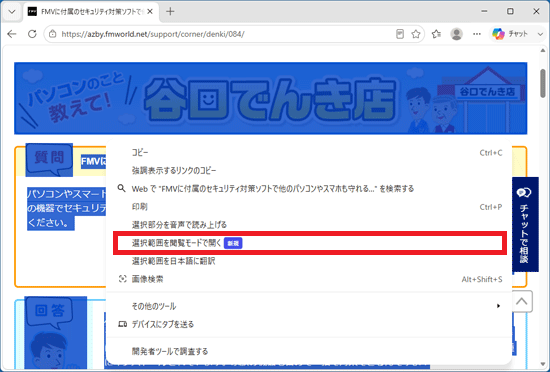Select 画像検索 in the context menu

coord(310,279)
